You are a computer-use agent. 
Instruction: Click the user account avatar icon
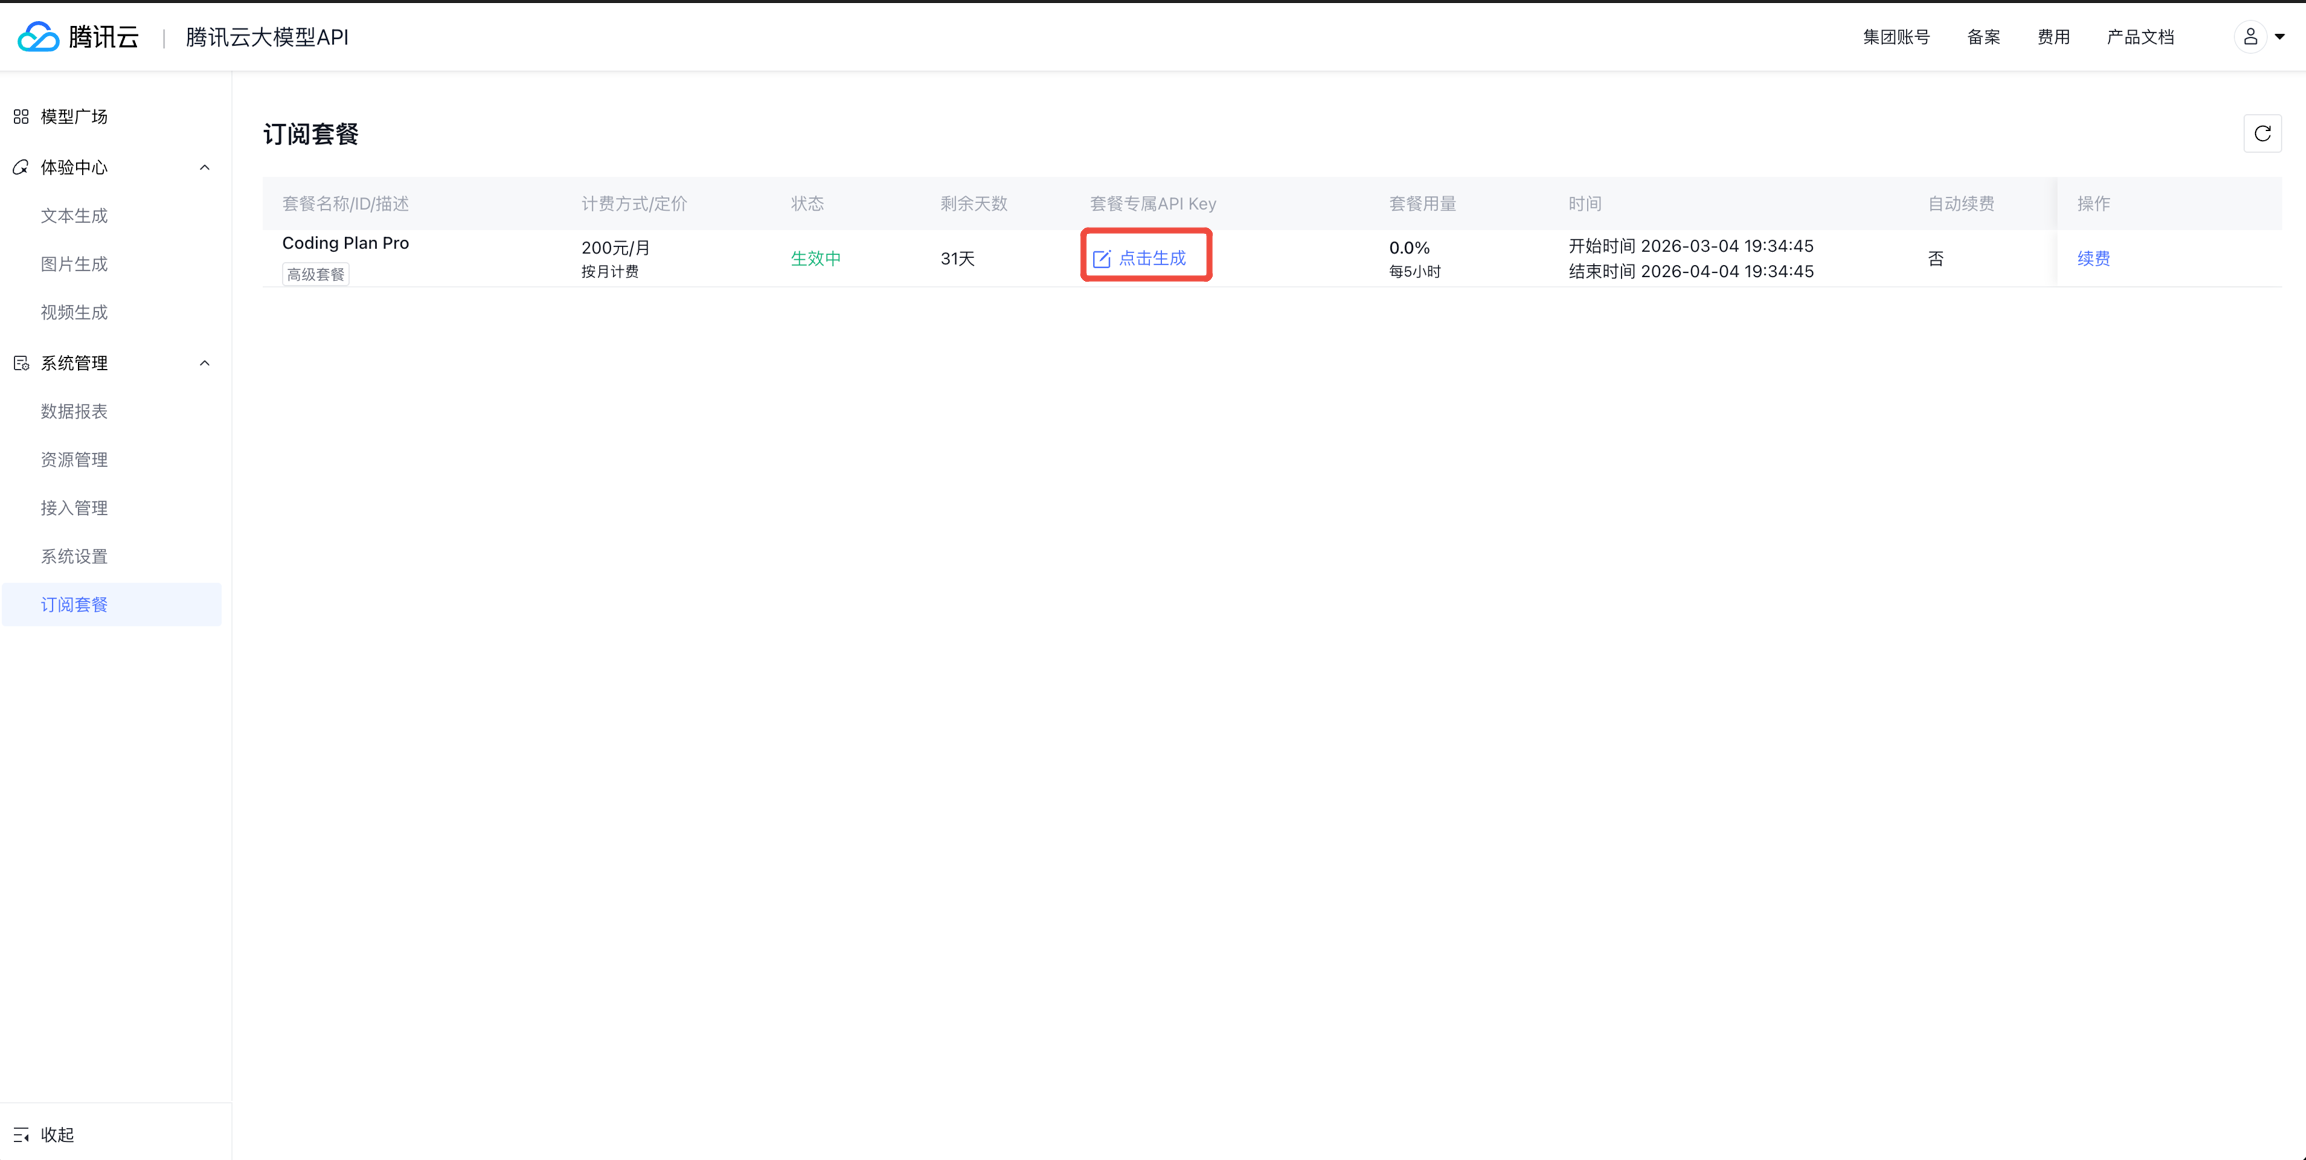tap(2250, 37)
